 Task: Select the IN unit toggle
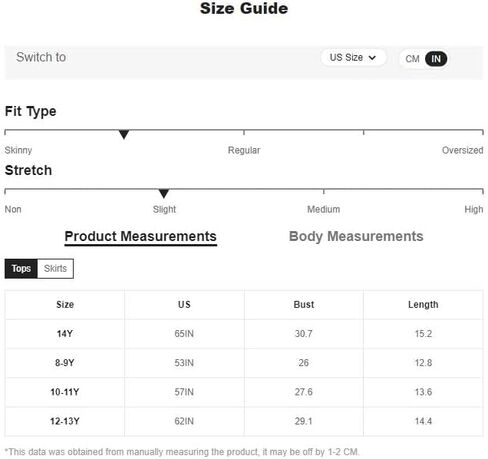[x=436, y=59]
